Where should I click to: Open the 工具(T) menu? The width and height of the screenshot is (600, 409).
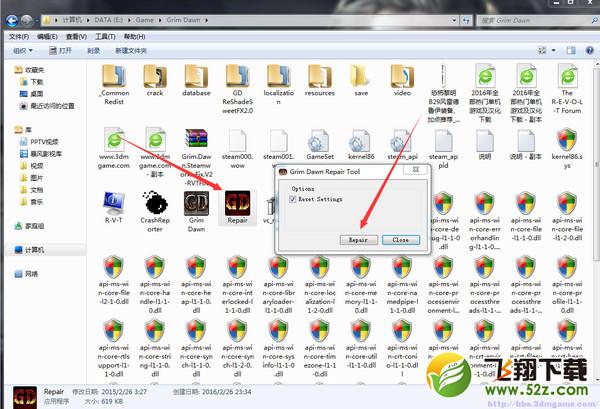[x=105, y=37]
